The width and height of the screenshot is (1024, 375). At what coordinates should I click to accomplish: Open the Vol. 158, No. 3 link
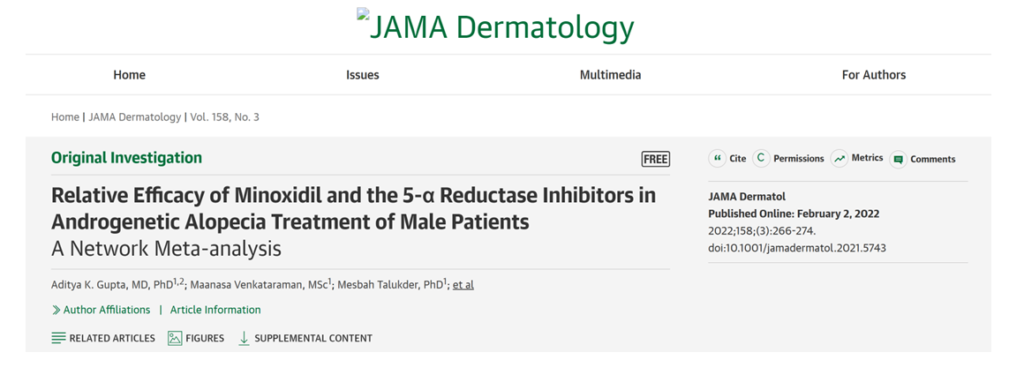225,117
